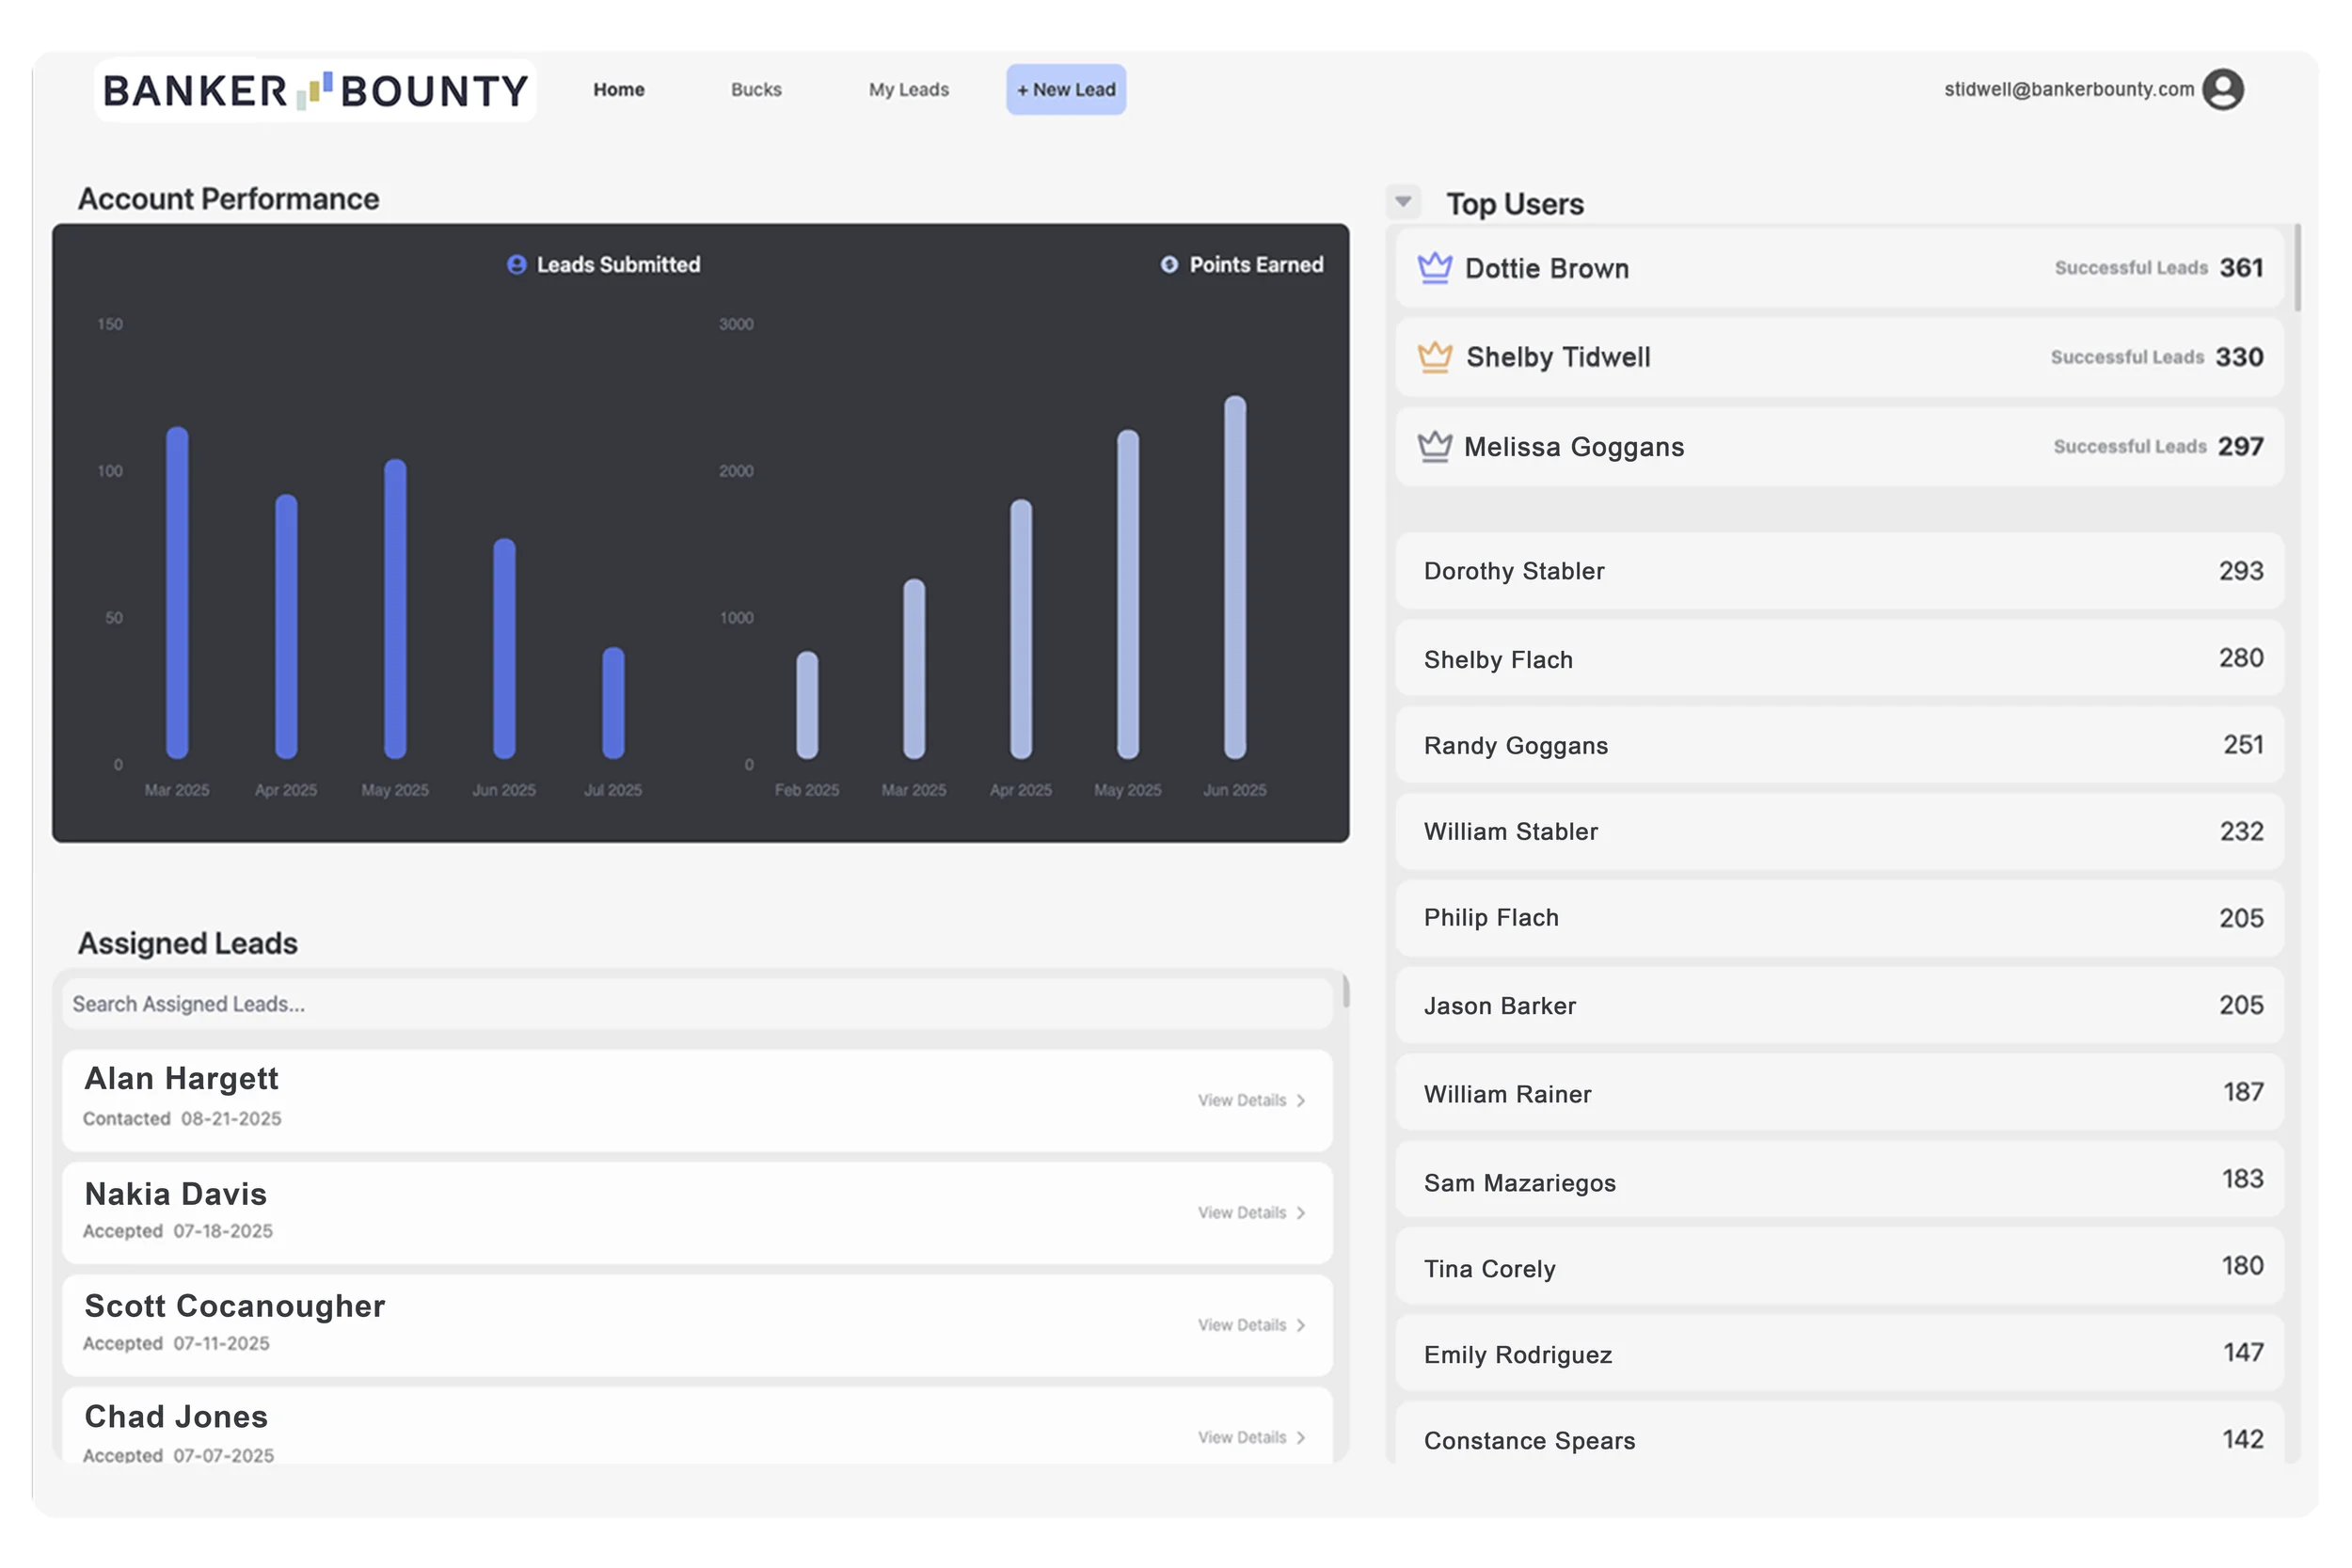The image size is (2352, 1568).
Task: Click the Top Users list scrollbar
Action: tap(2297, 270)
